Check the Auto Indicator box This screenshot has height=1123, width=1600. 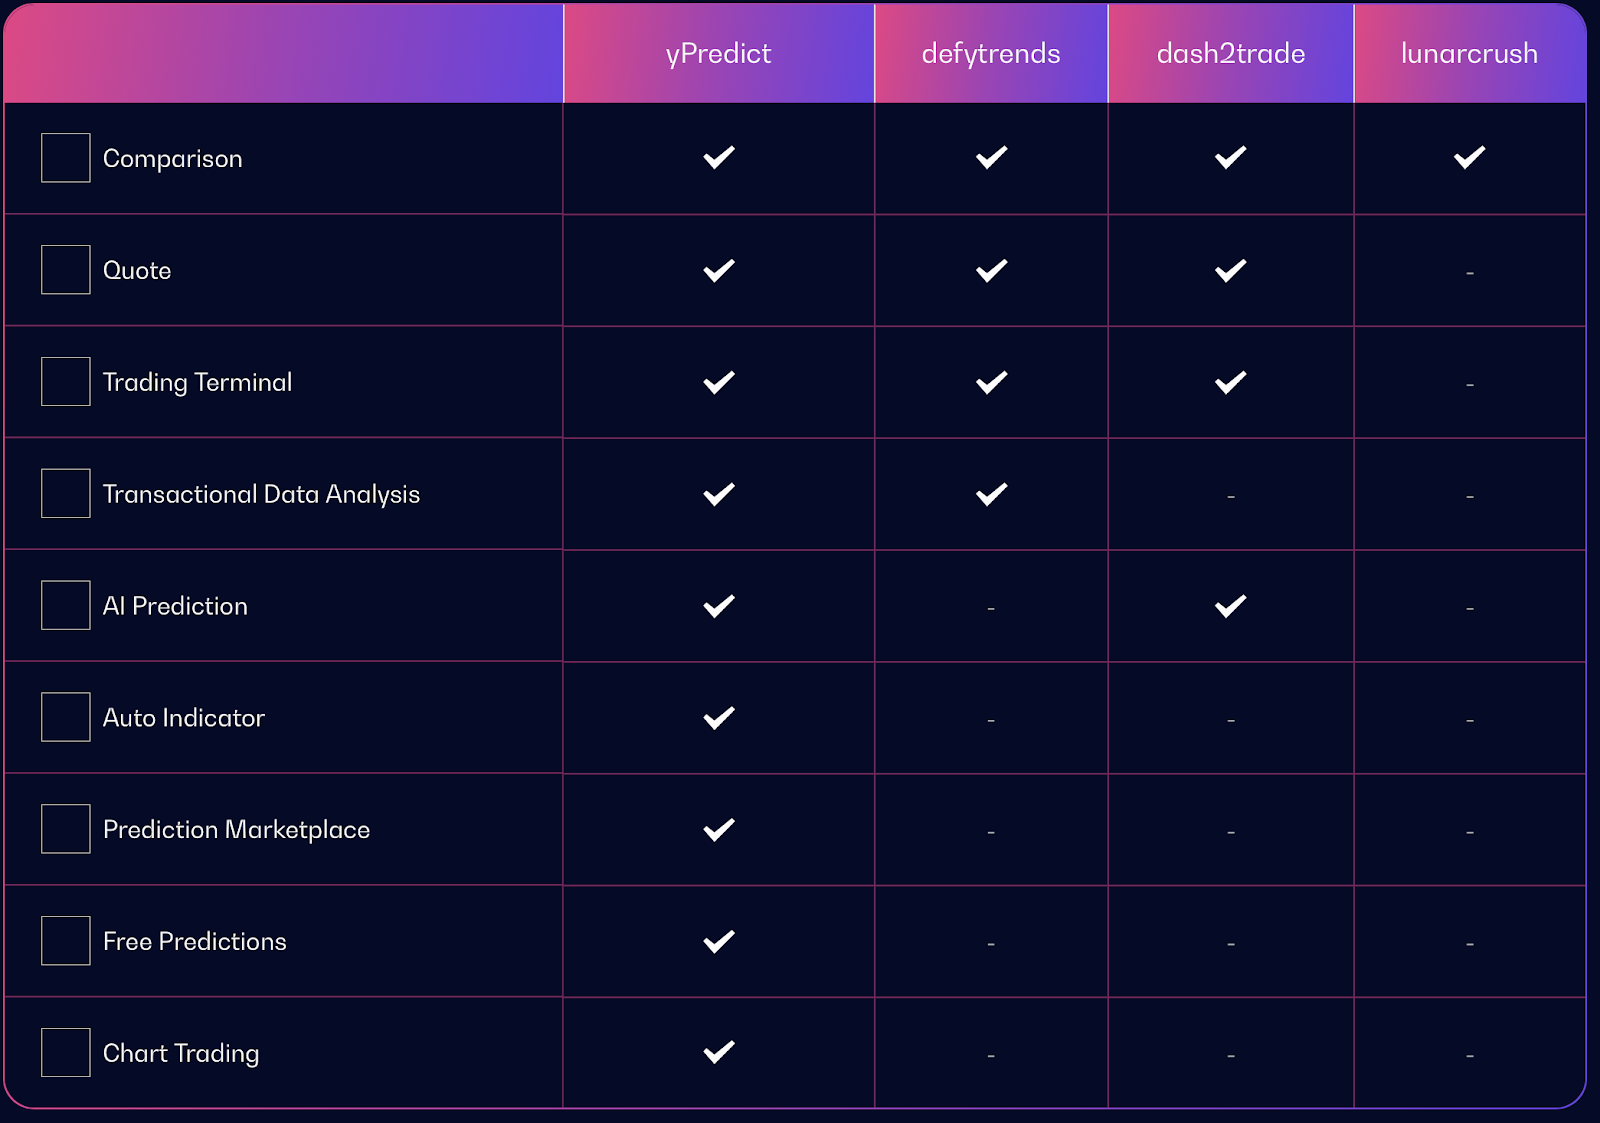[x=66, y=717]
